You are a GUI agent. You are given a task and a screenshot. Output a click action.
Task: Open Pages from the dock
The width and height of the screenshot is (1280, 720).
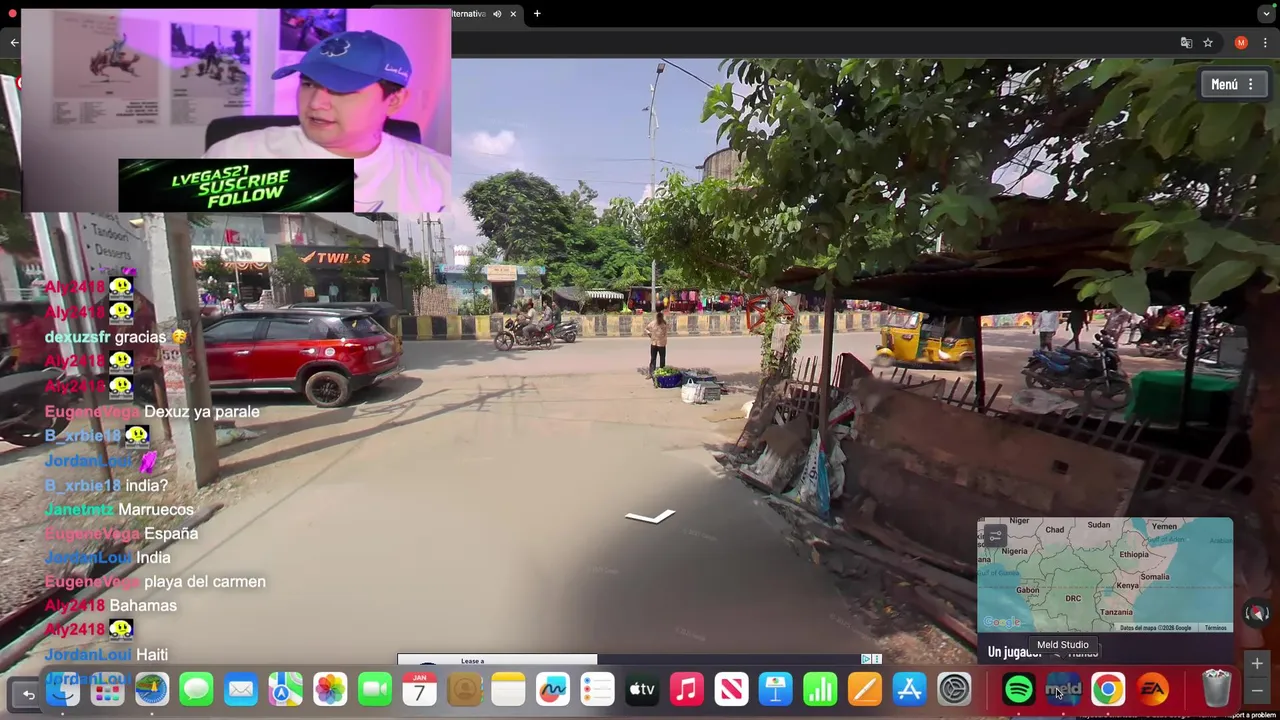click(865, 690)
